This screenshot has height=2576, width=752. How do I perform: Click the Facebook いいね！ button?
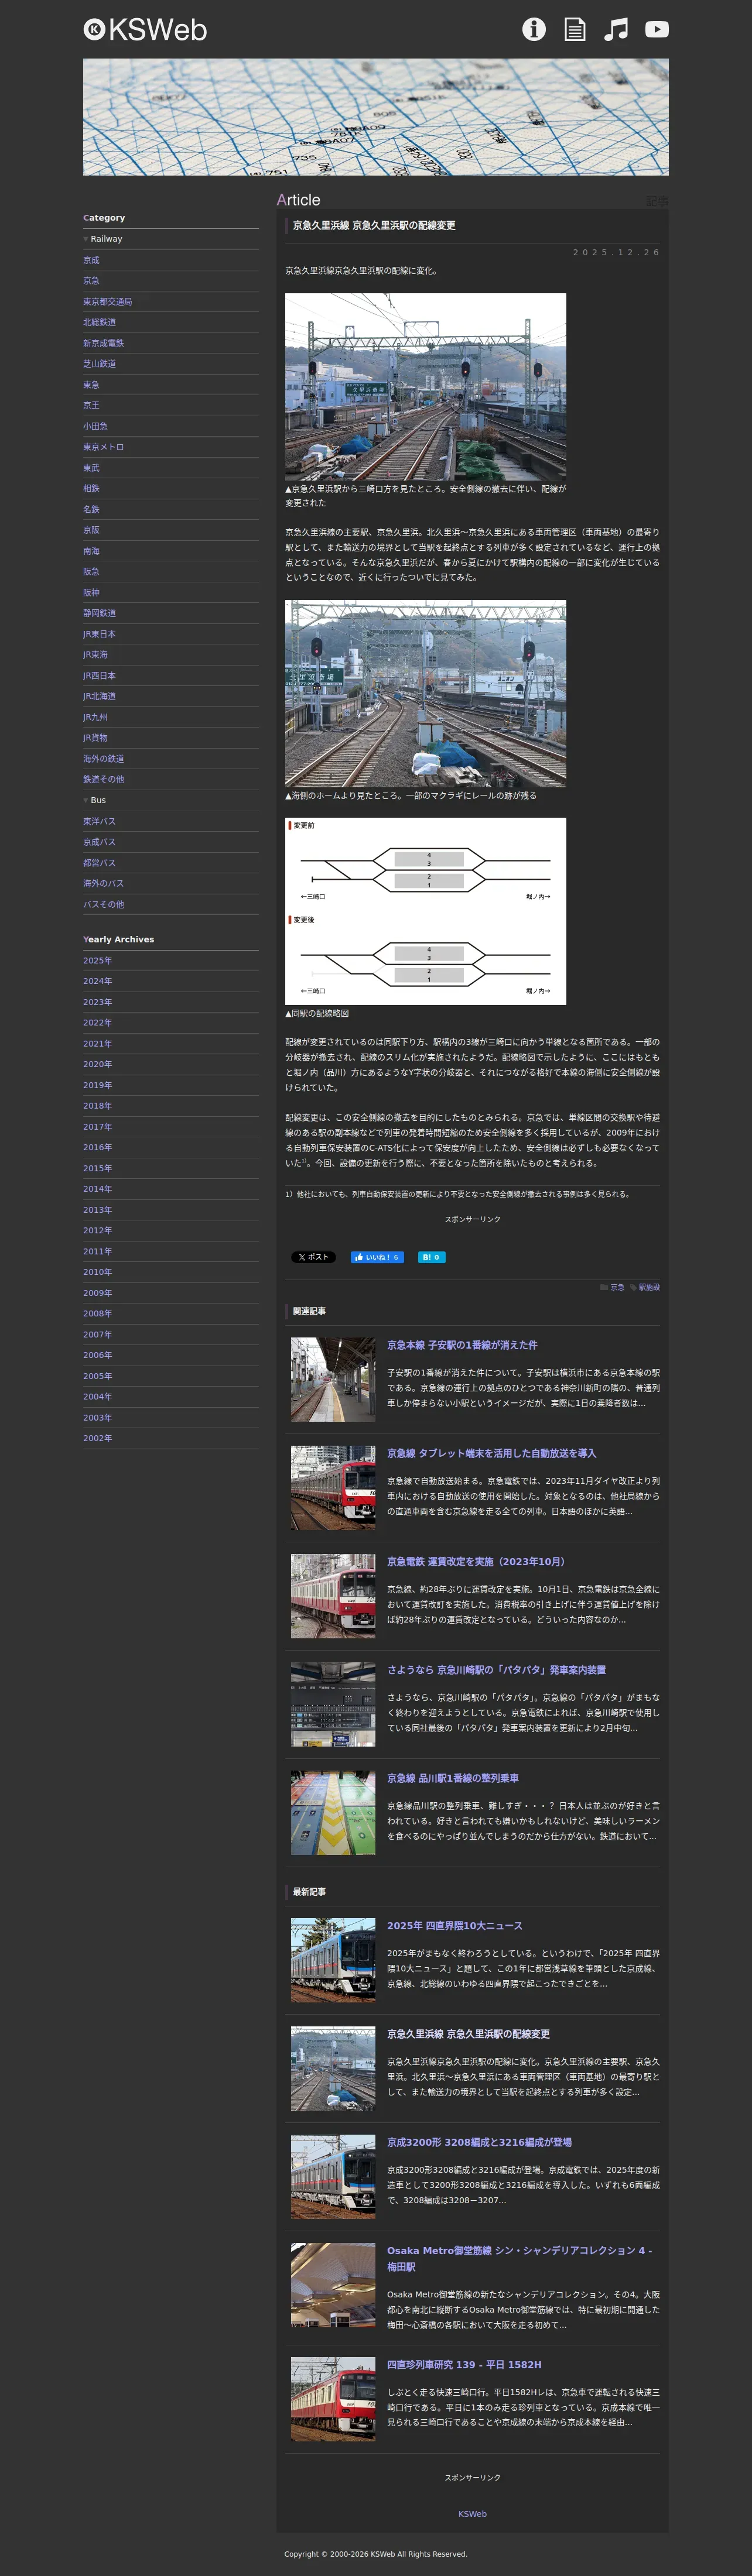[x=377, y=1257]
